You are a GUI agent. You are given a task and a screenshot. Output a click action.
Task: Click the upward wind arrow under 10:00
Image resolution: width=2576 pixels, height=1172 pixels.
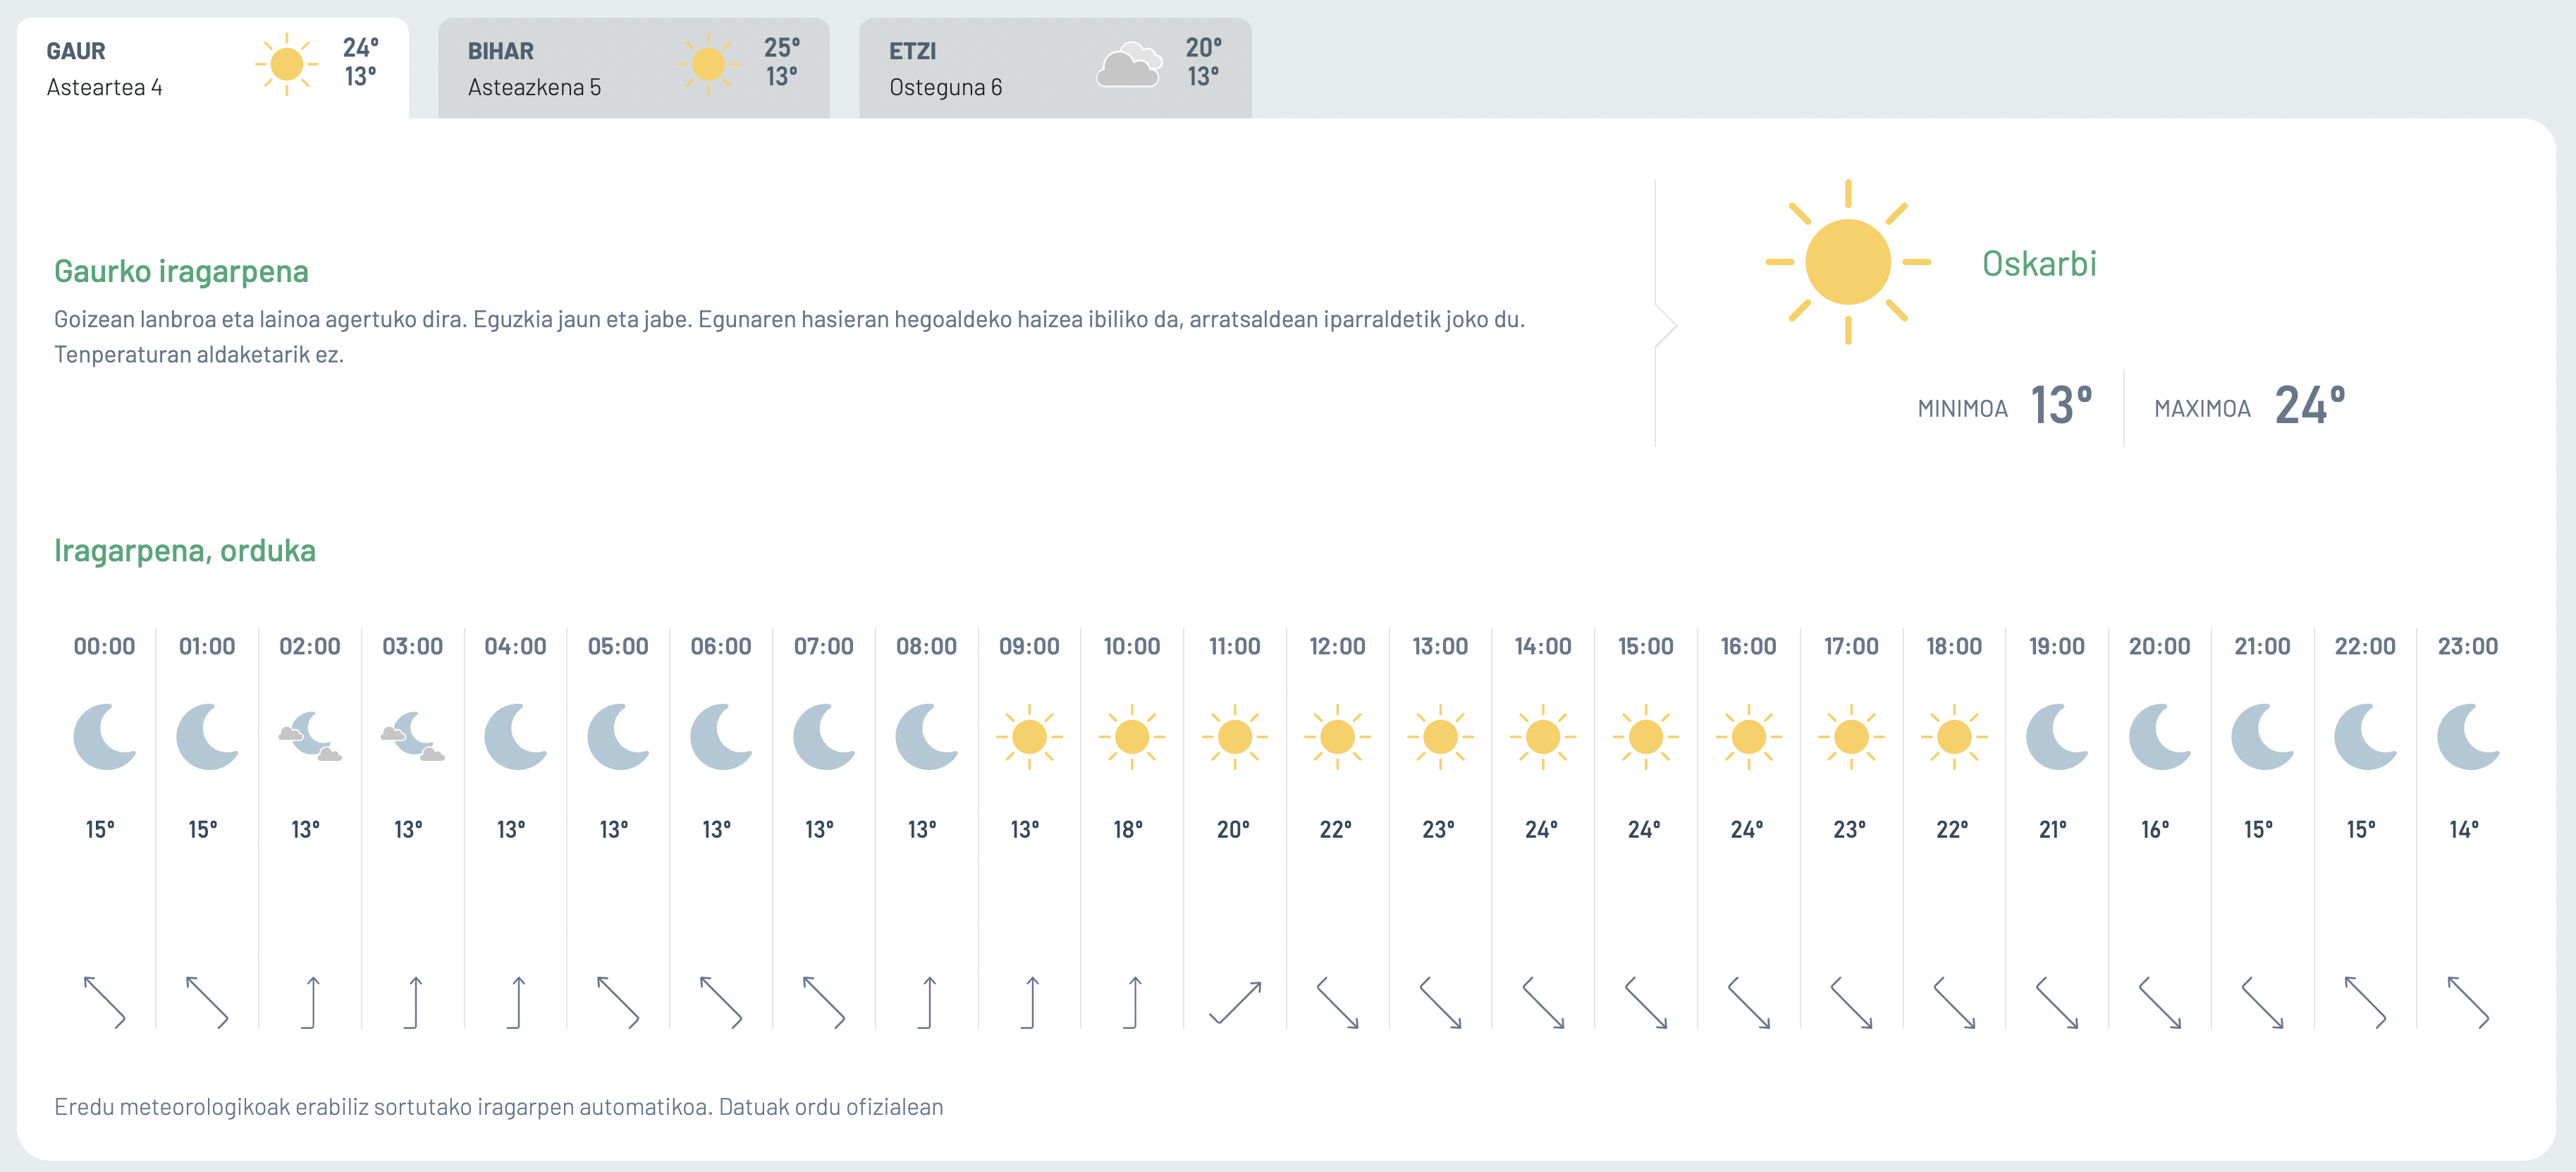(1132, 1002)
